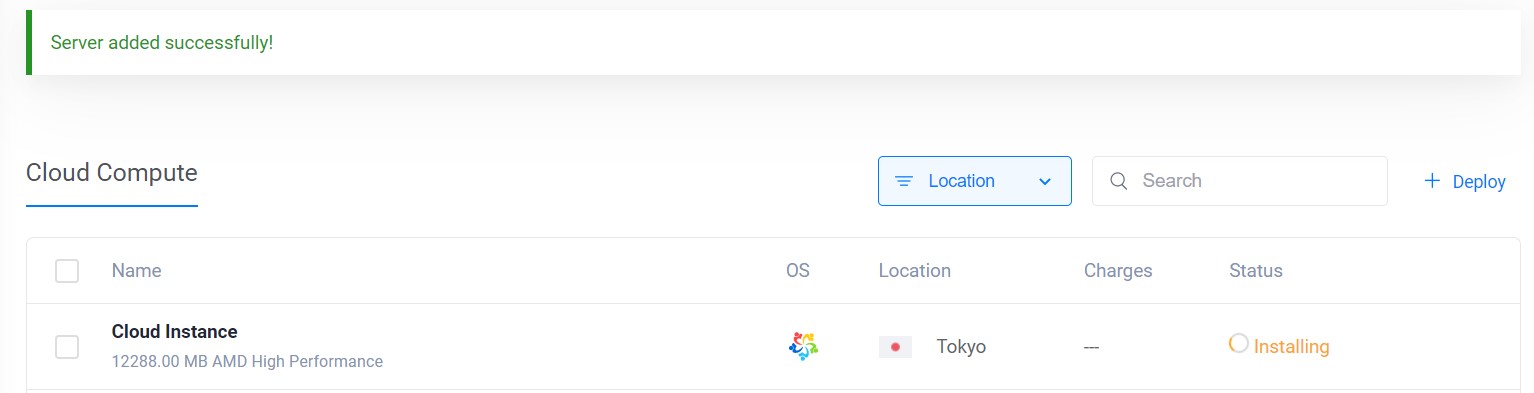Screen dimensions: 1534x393
Task: Click the Japan flag icon
Action: point(895,347)
